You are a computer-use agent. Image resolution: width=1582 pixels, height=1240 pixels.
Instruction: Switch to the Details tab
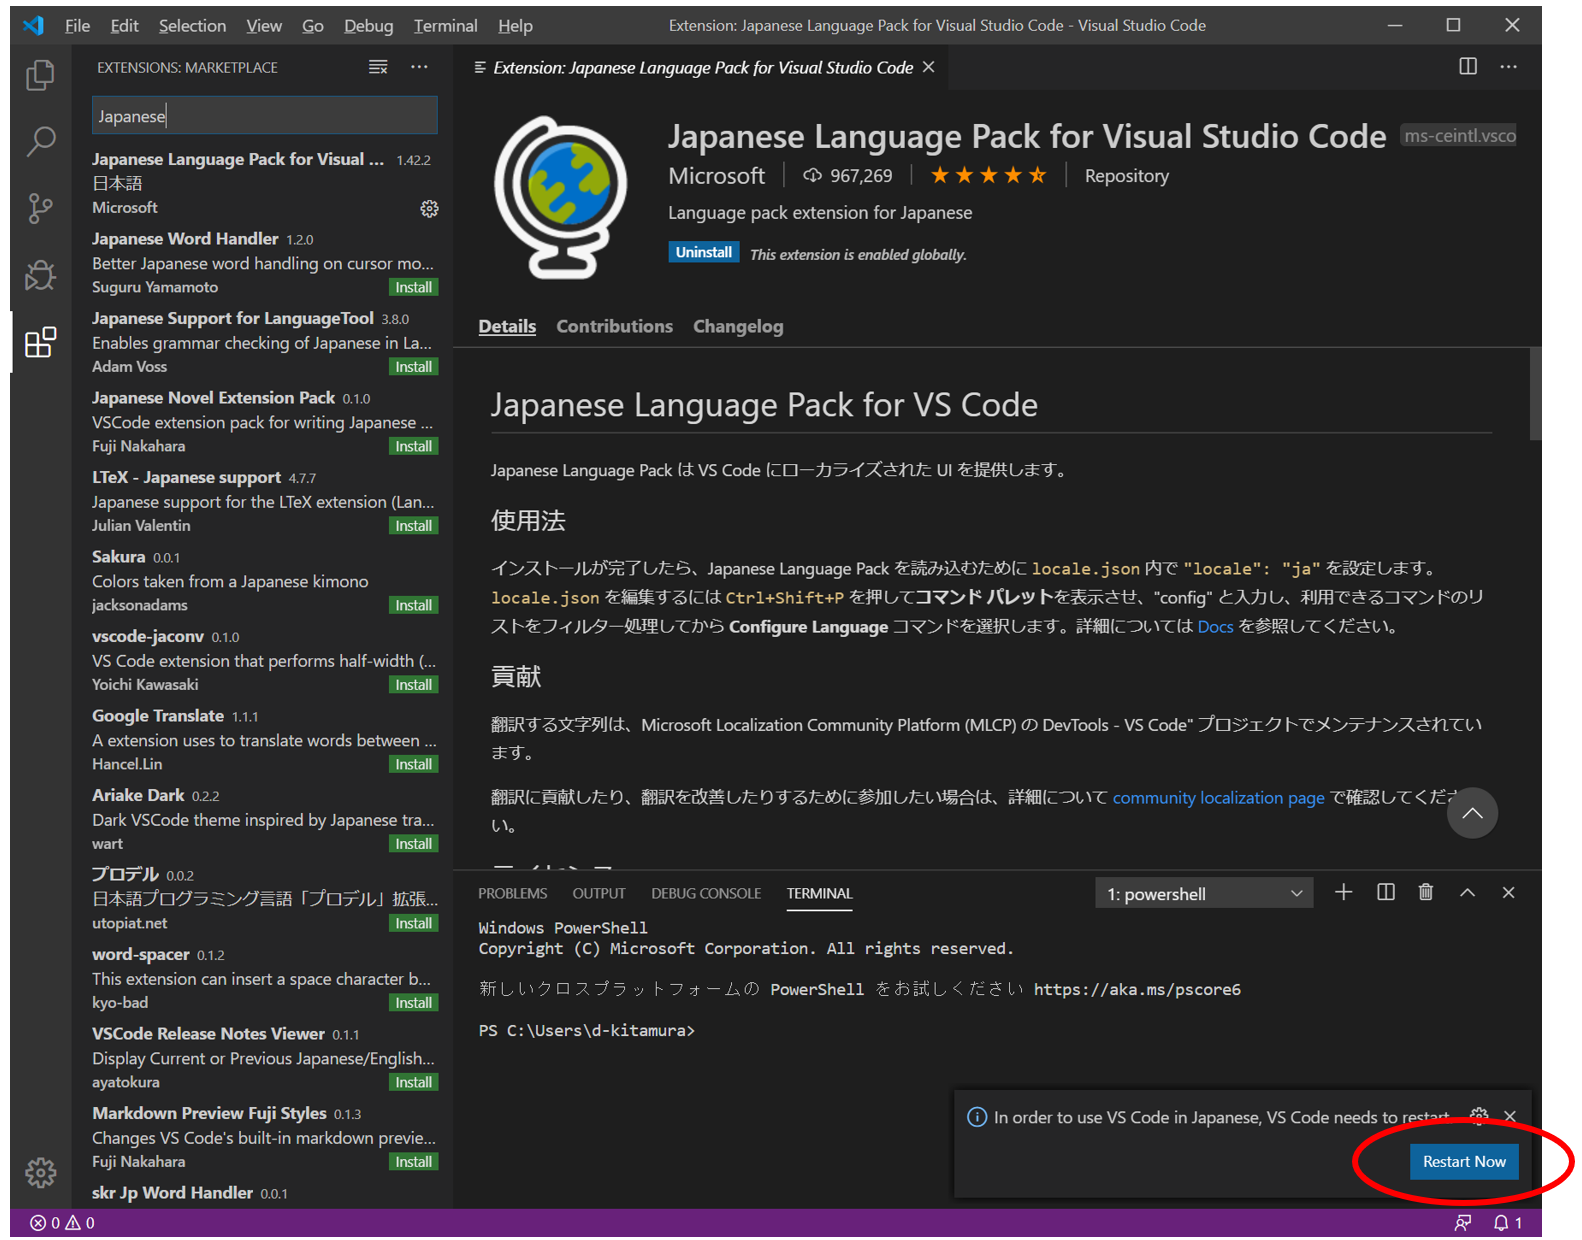[507, 326]
